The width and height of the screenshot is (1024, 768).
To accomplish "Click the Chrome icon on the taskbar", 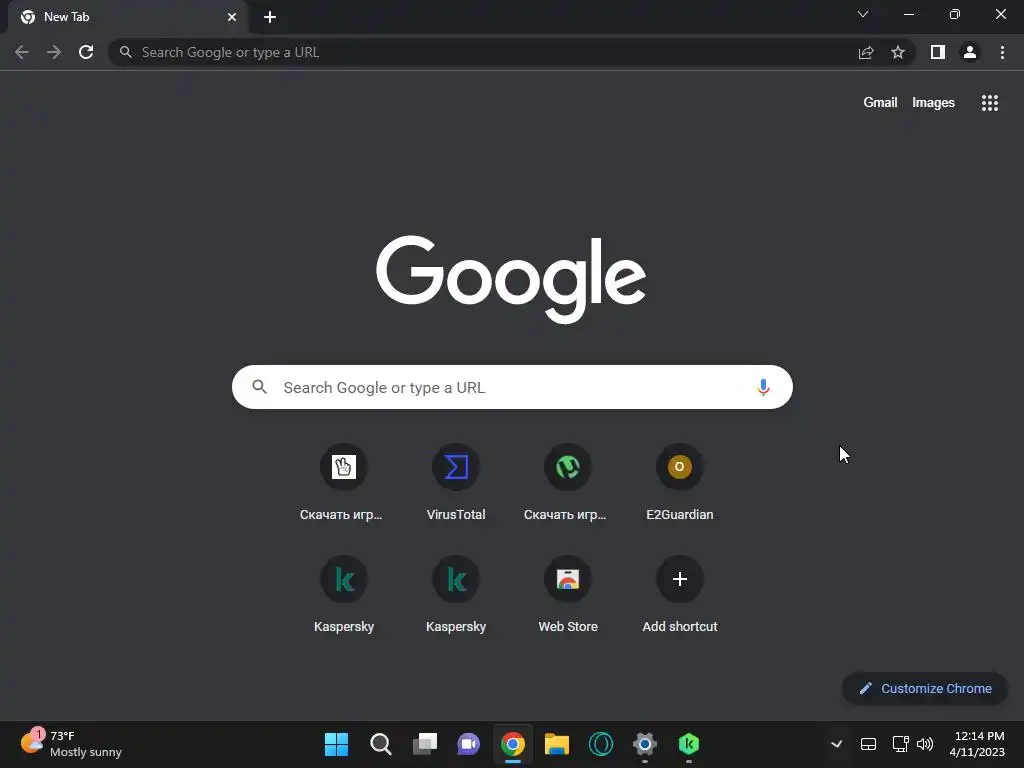I will [513, 744].
